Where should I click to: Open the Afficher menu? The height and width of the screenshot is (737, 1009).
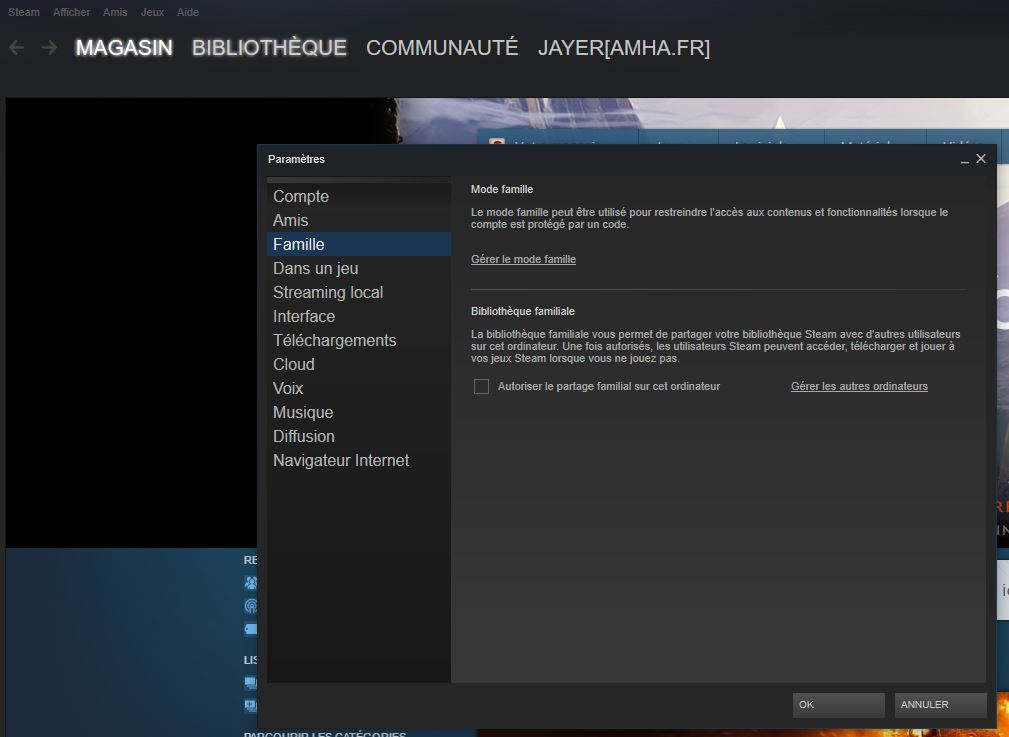coord(71,12)
